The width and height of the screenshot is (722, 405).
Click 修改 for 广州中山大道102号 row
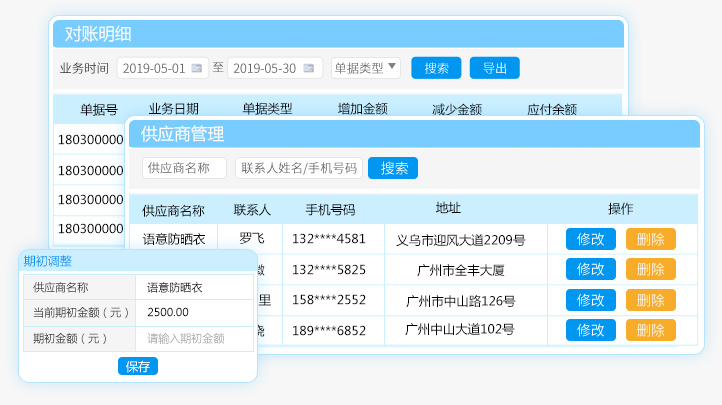click(590, 330)
